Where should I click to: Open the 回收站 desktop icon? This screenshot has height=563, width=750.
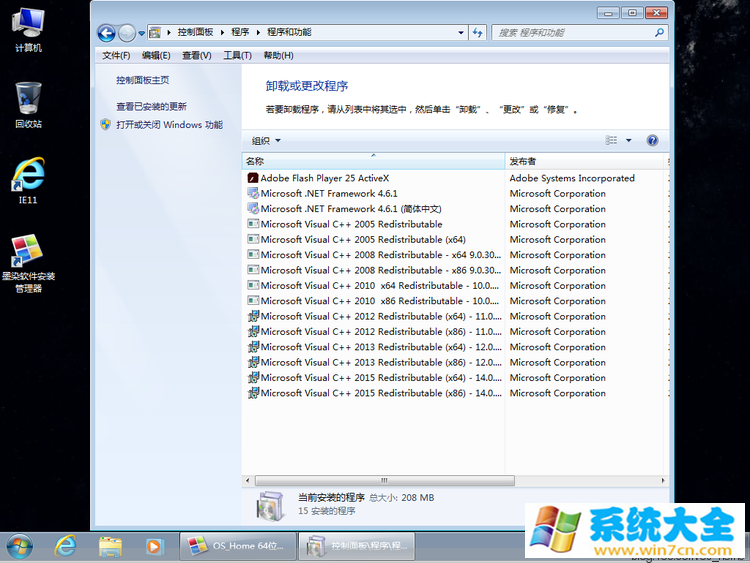[28, 105]
